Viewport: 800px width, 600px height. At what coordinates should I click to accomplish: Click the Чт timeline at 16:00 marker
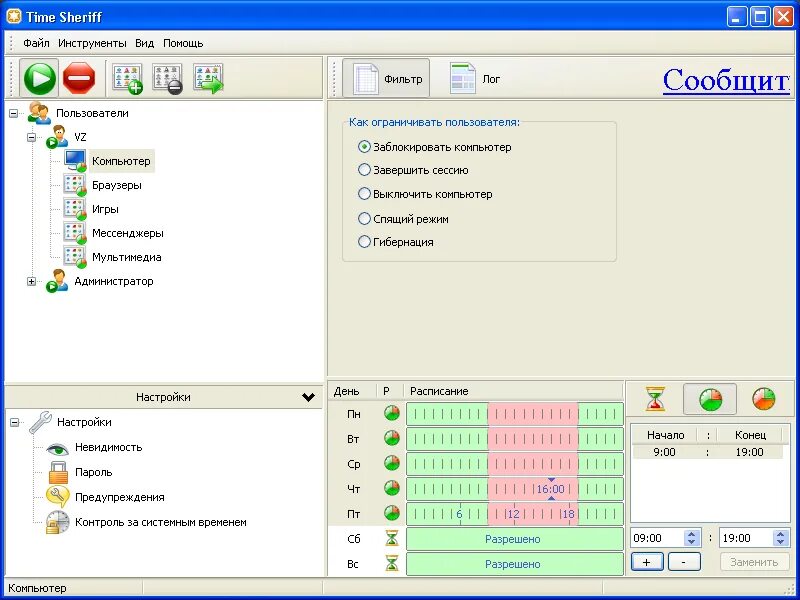click(551, 489)
